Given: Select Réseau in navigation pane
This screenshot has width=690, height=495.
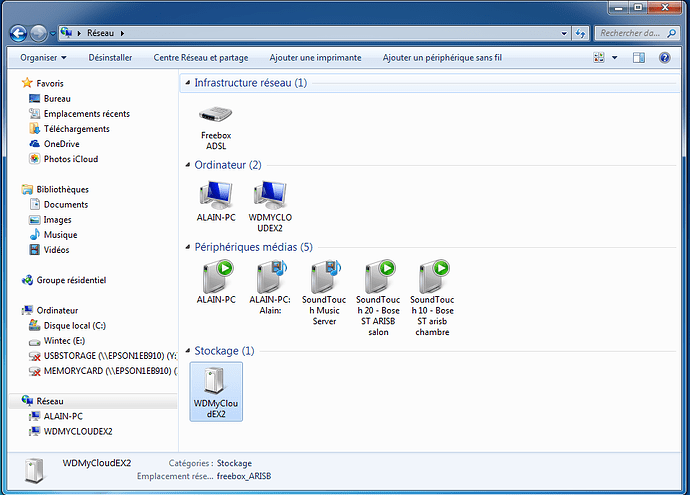Looking at the screenshot, I should [x=93, y=401].
